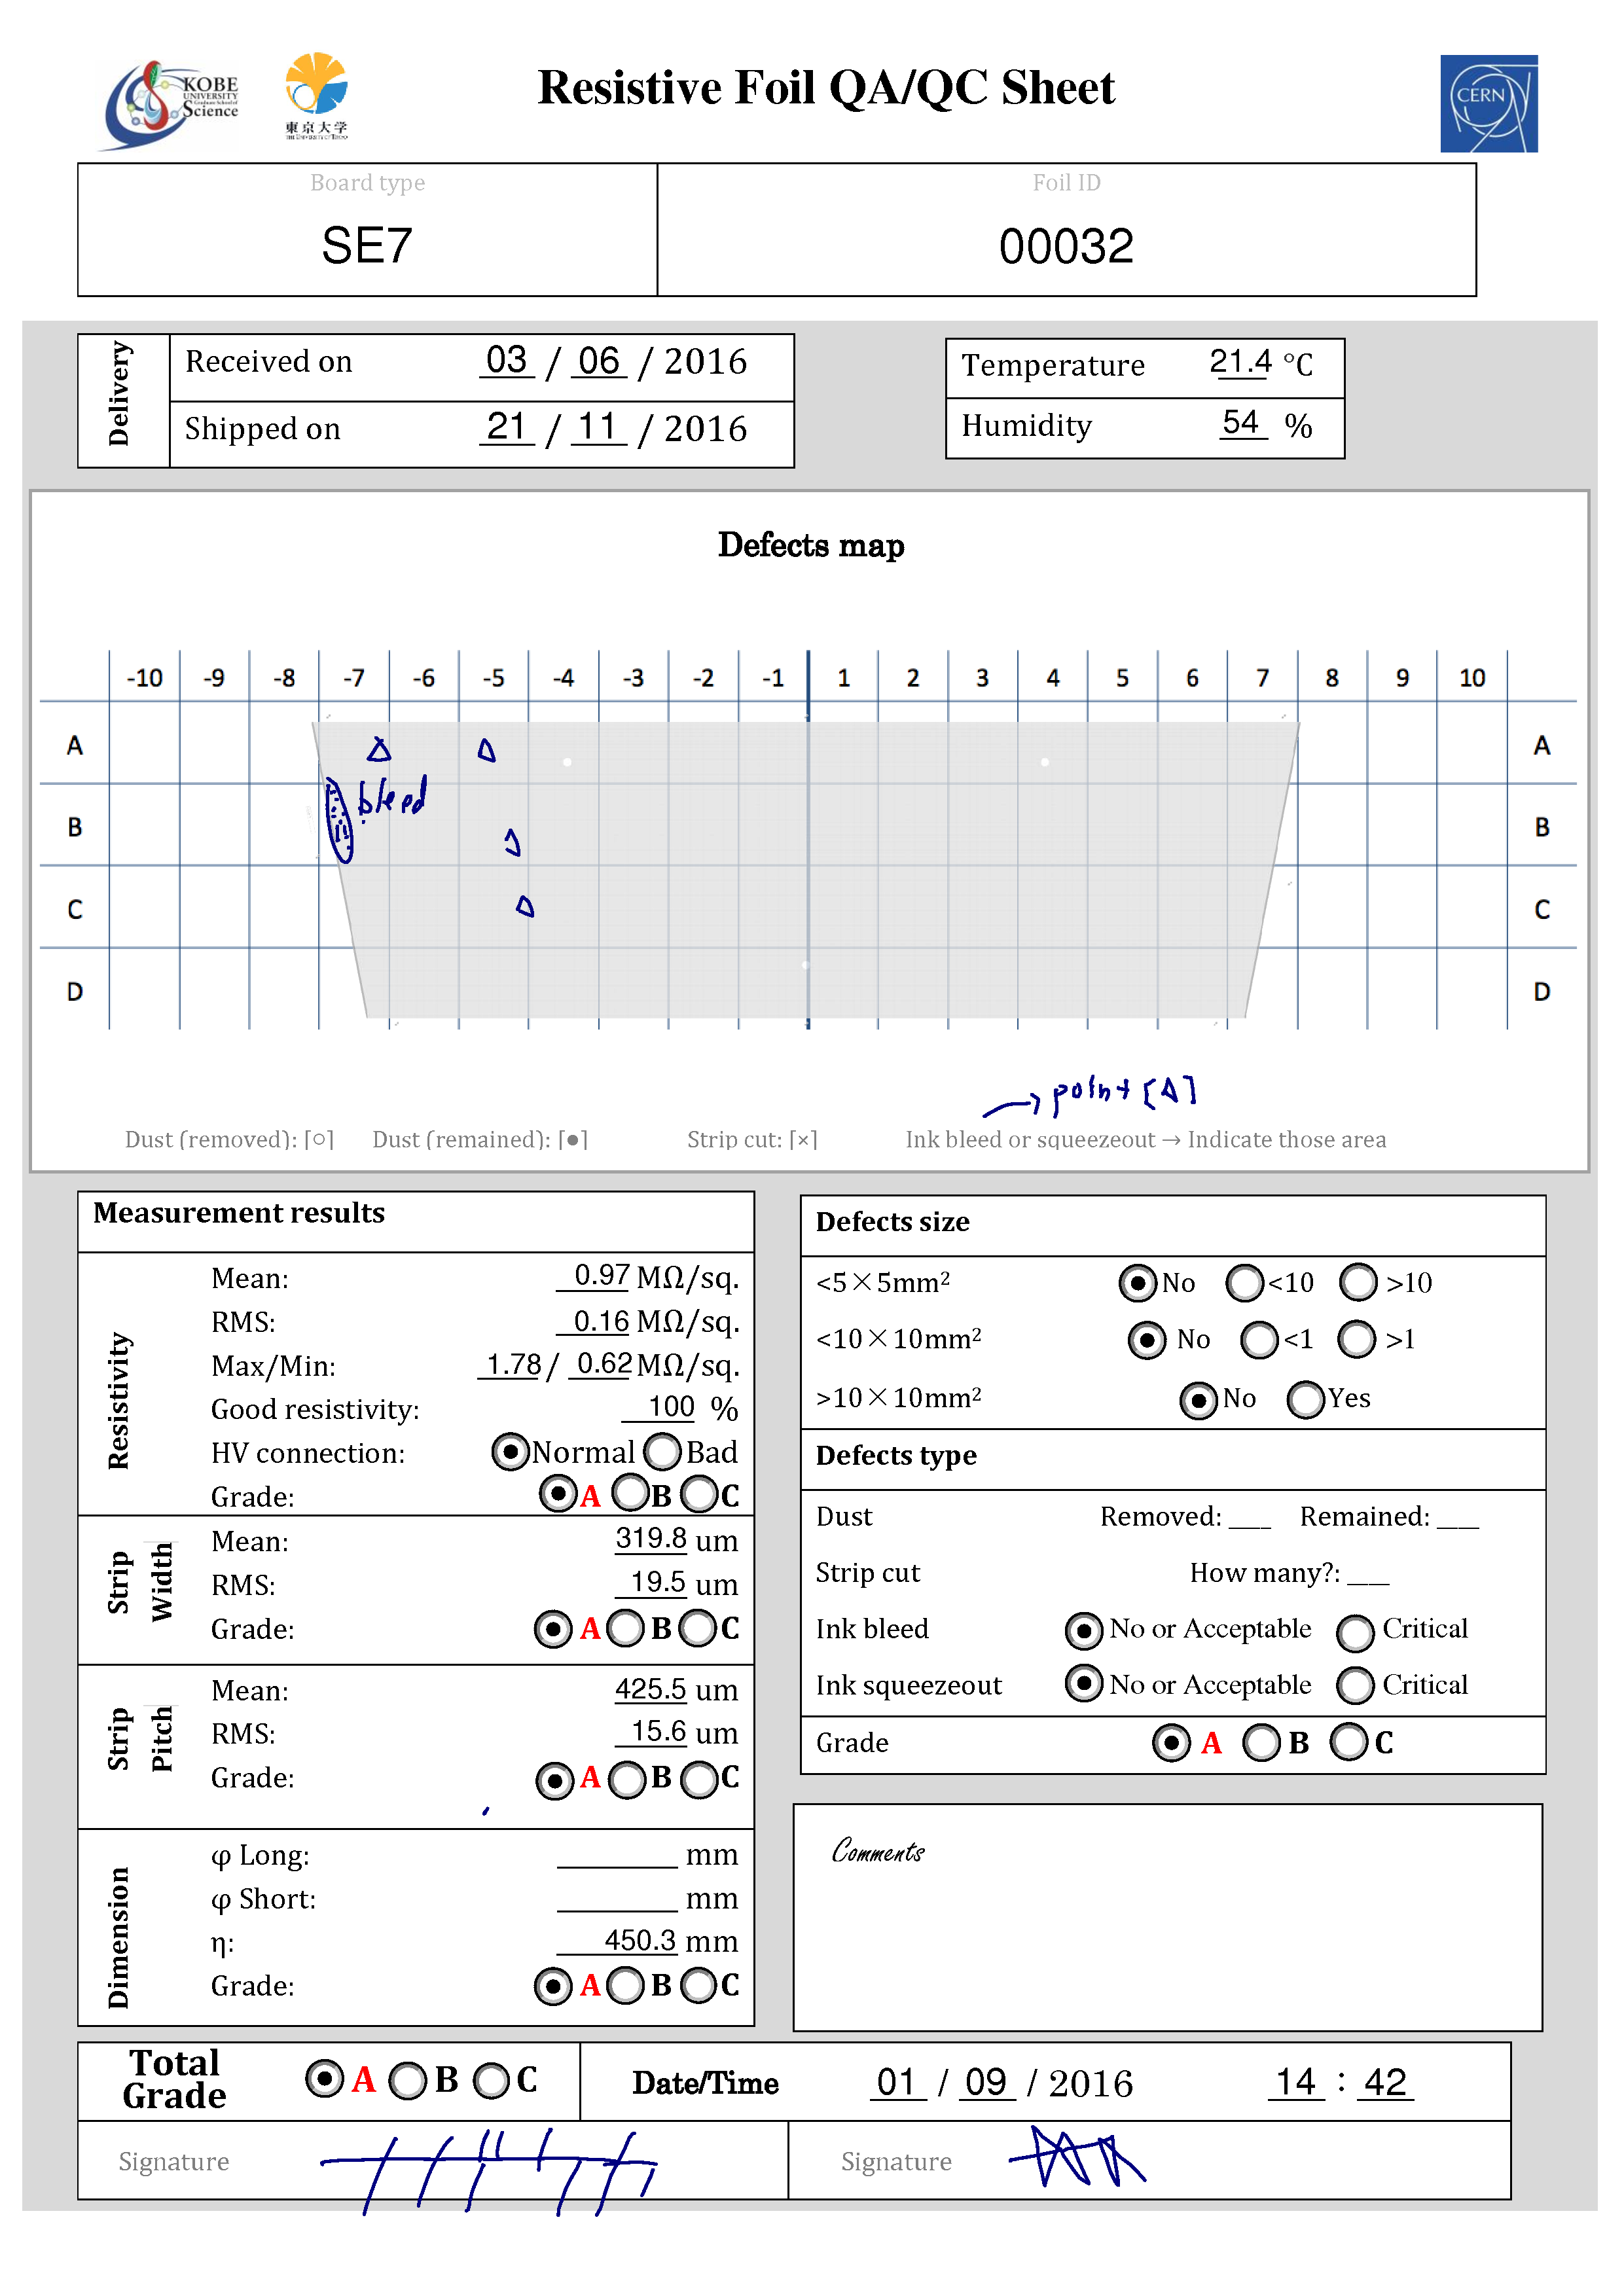Select Strip Width grade B
Image resolution: width=1624 pixels, height=2296 pixels.
coord(625,1628)
